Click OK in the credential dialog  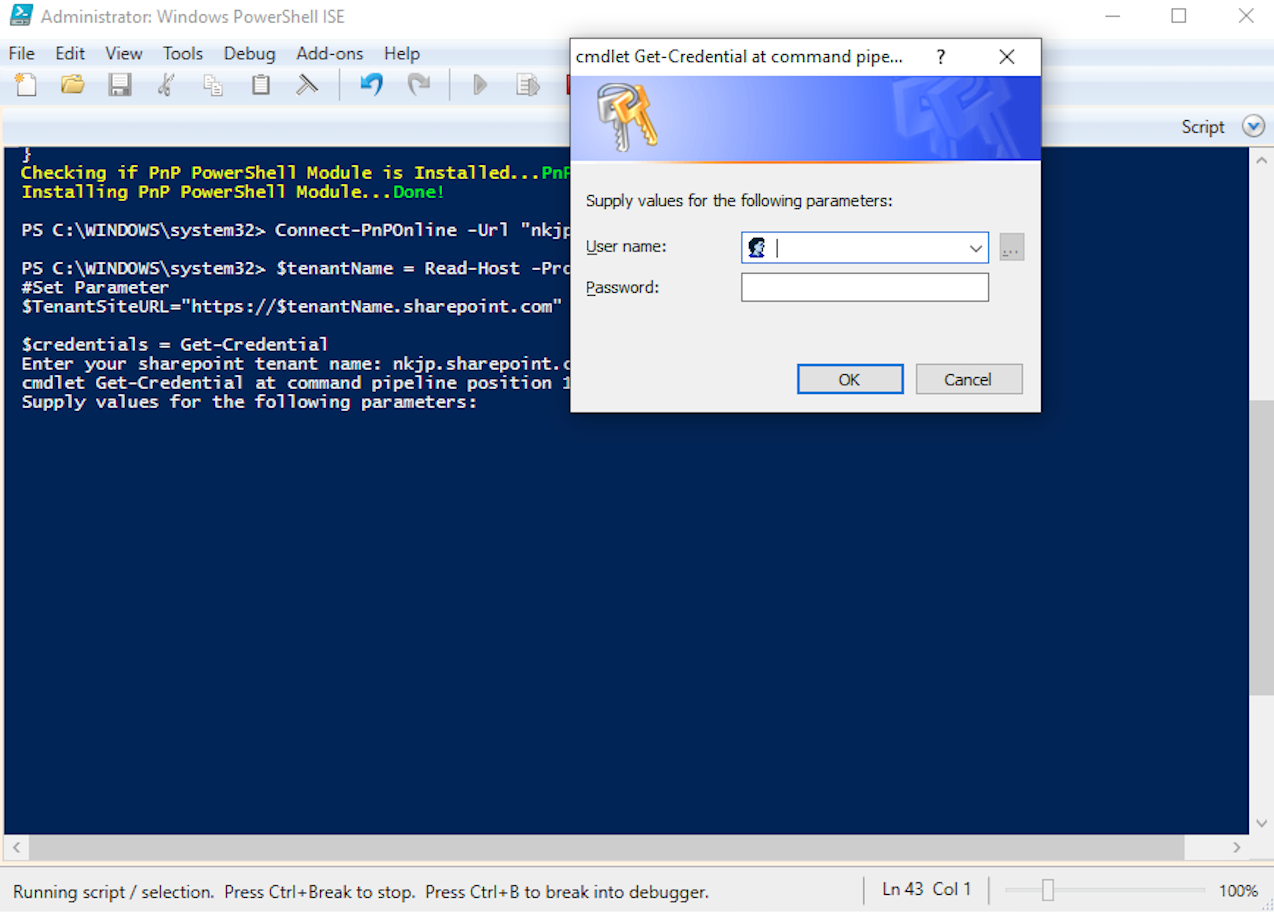(x=850, y=379)
